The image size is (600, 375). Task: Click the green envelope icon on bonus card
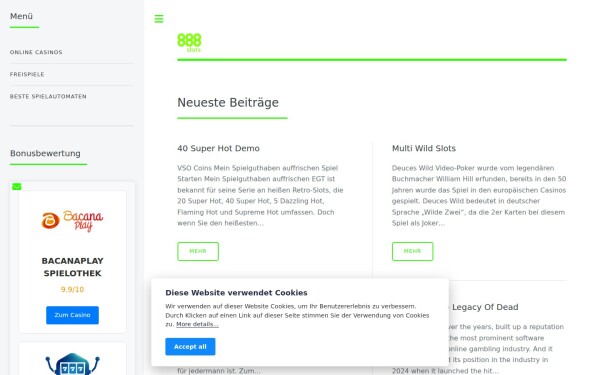pyautogui.click(x=16, y=186)
